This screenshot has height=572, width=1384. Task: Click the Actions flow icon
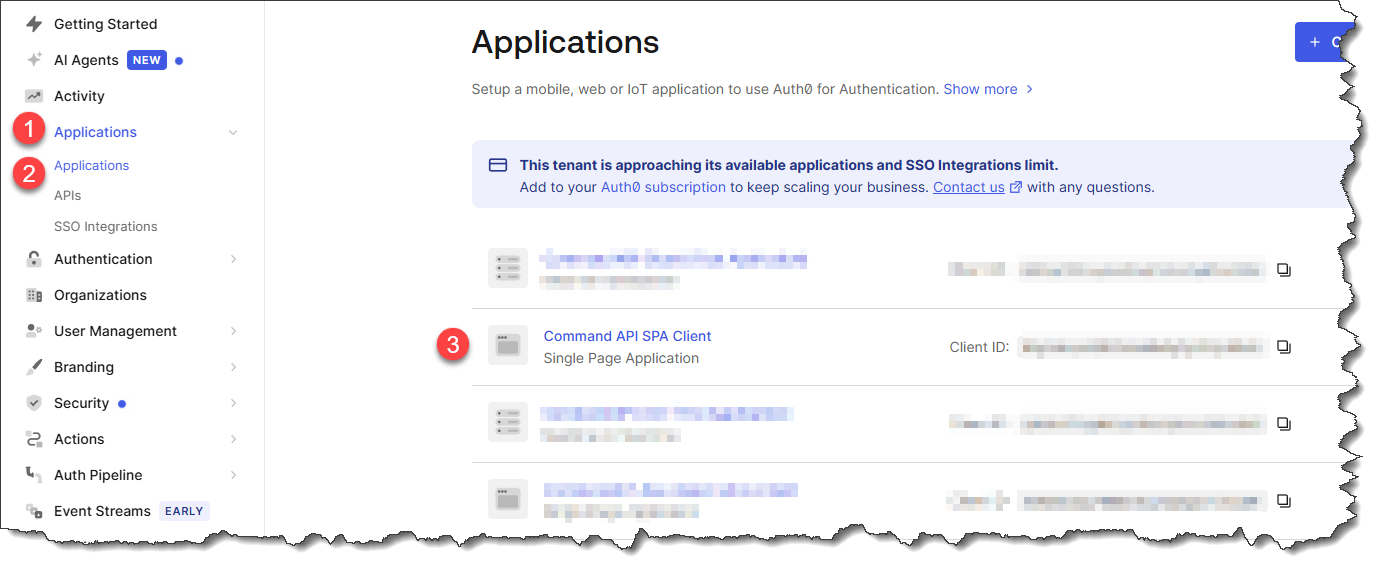[34, 439]
